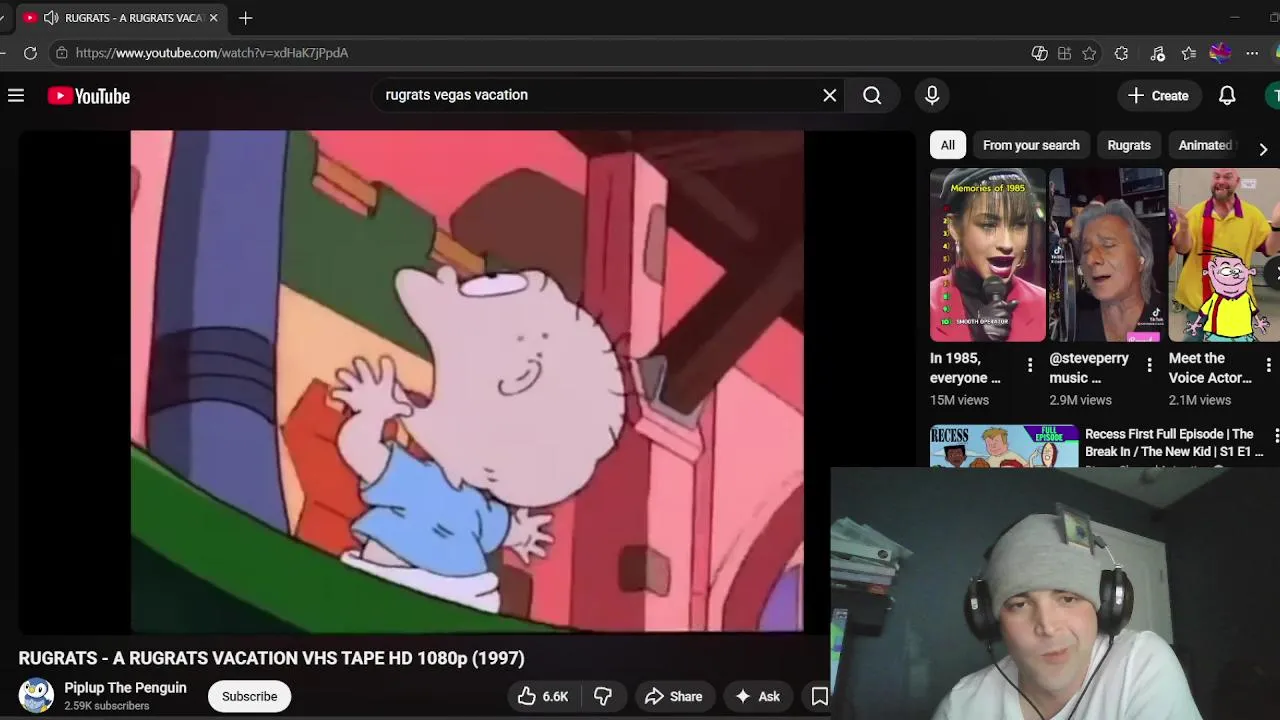The width and height of the screenshot is (1280, 720).
Task: Click the video title RUGRATS VACATION VHS
Action: pyautogui.click(x=271, y=658)
